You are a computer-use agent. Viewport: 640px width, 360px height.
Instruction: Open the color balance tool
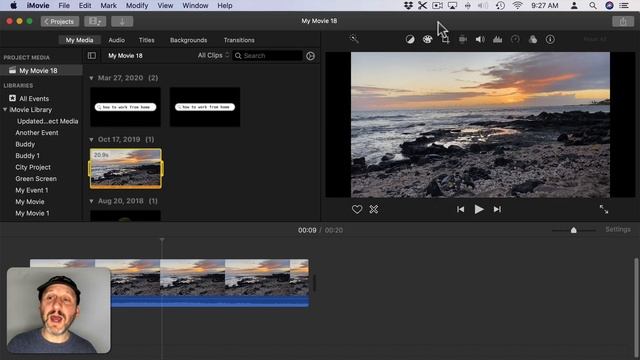click(x=410, y=39)
